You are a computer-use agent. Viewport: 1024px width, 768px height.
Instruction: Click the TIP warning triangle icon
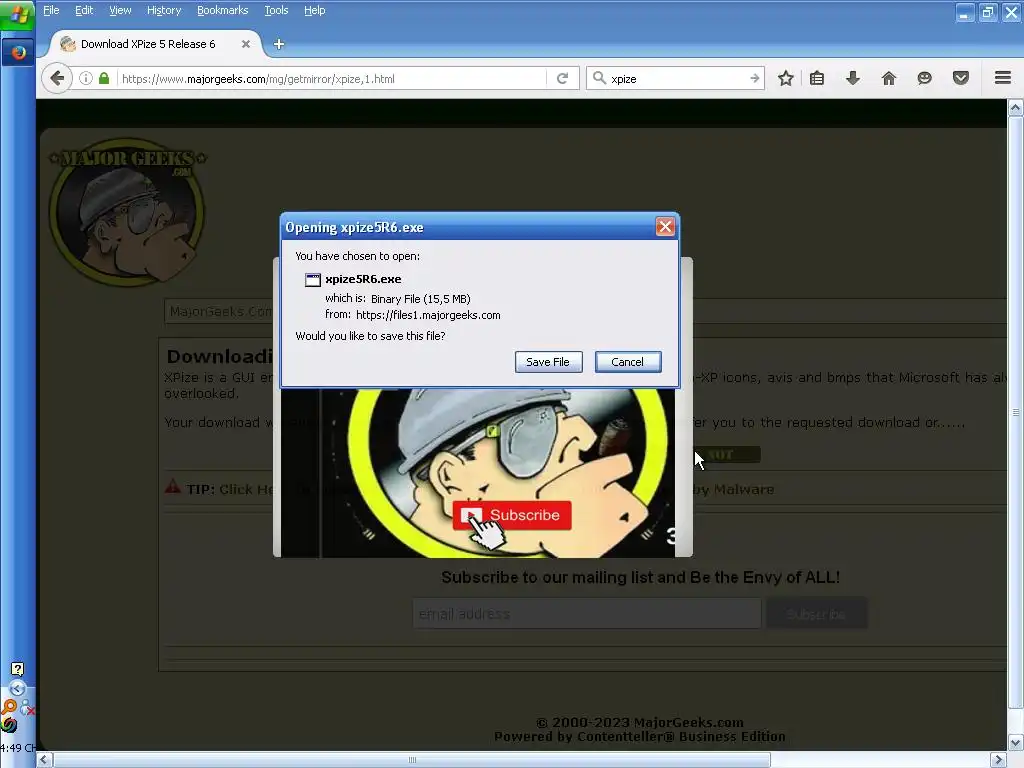(x=172, y=487)
